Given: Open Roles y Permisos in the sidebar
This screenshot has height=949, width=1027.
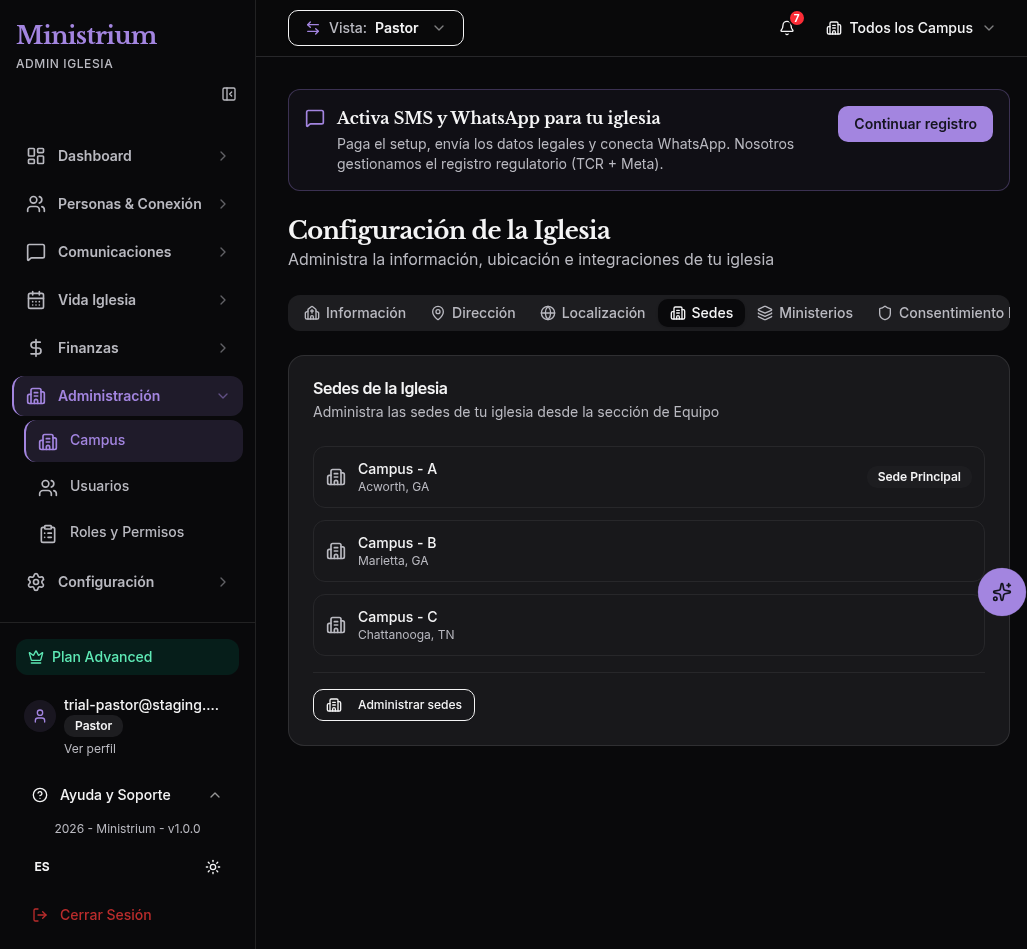Looking at the screenshot, I should (134, 532).
